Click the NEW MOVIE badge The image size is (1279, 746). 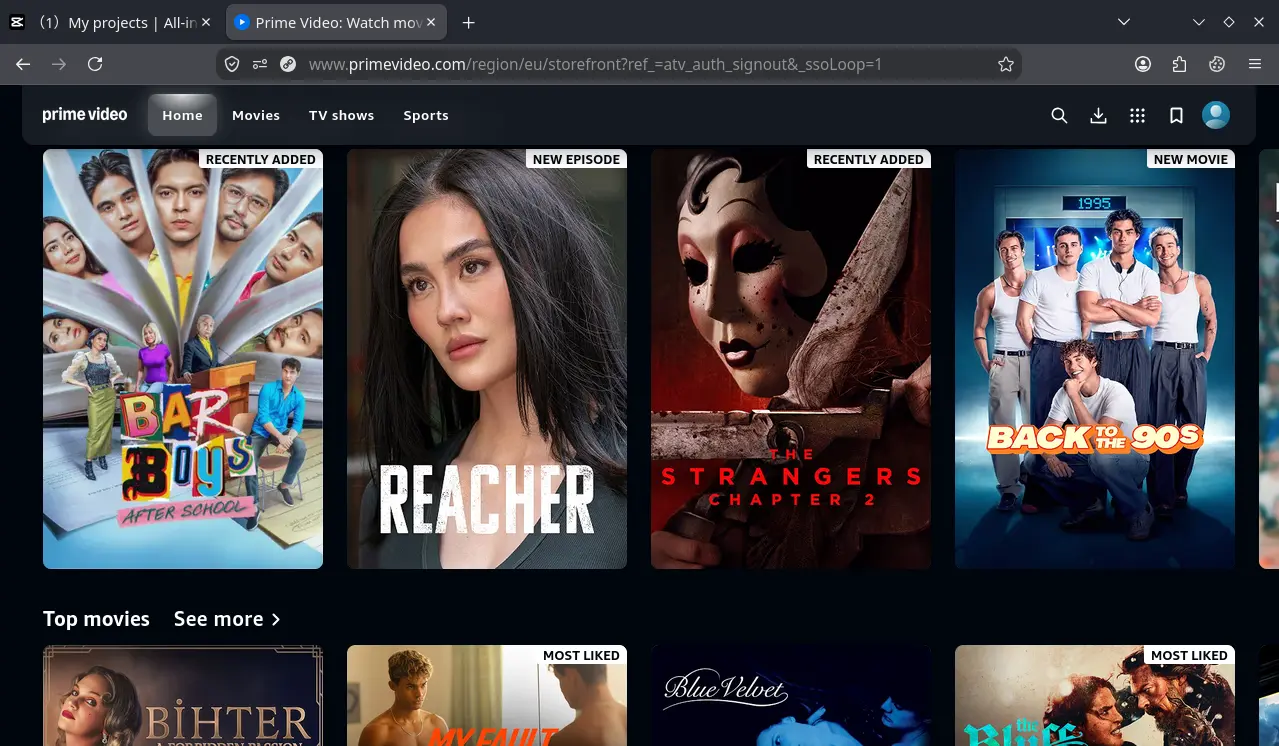click(x=1190, y=159)
